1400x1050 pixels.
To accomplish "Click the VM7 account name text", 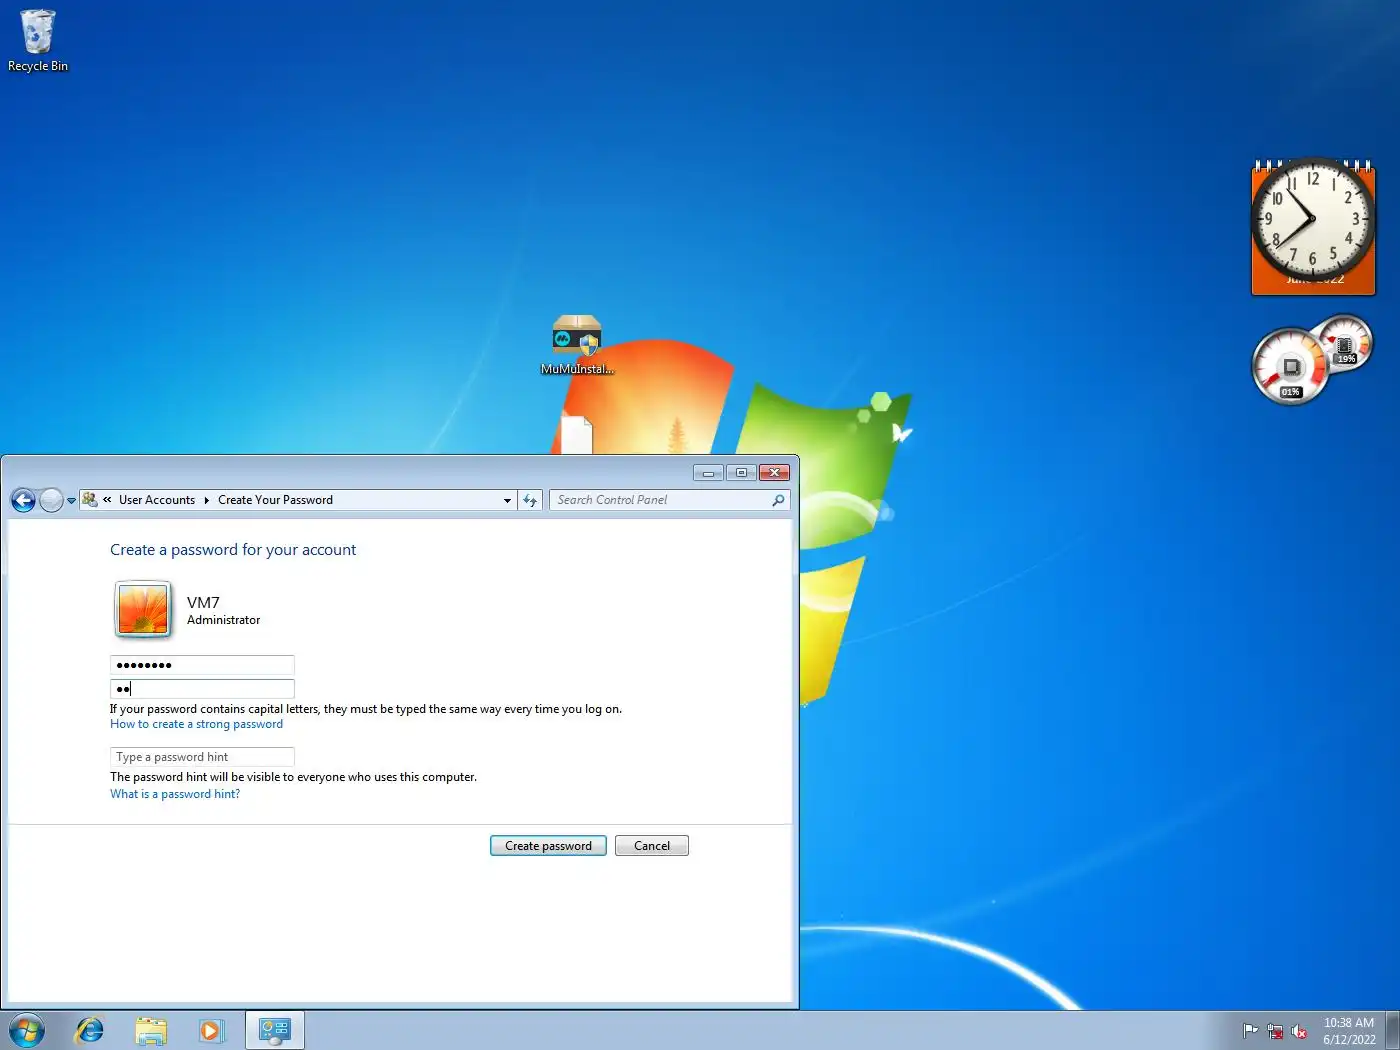I will [203, 602].
